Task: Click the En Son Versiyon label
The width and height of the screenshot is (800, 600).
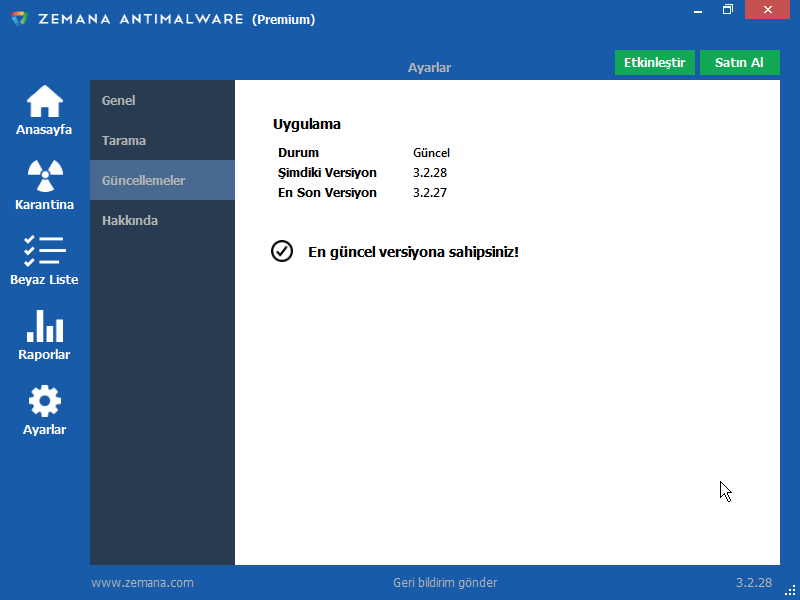Action: (x=327, y=192)
